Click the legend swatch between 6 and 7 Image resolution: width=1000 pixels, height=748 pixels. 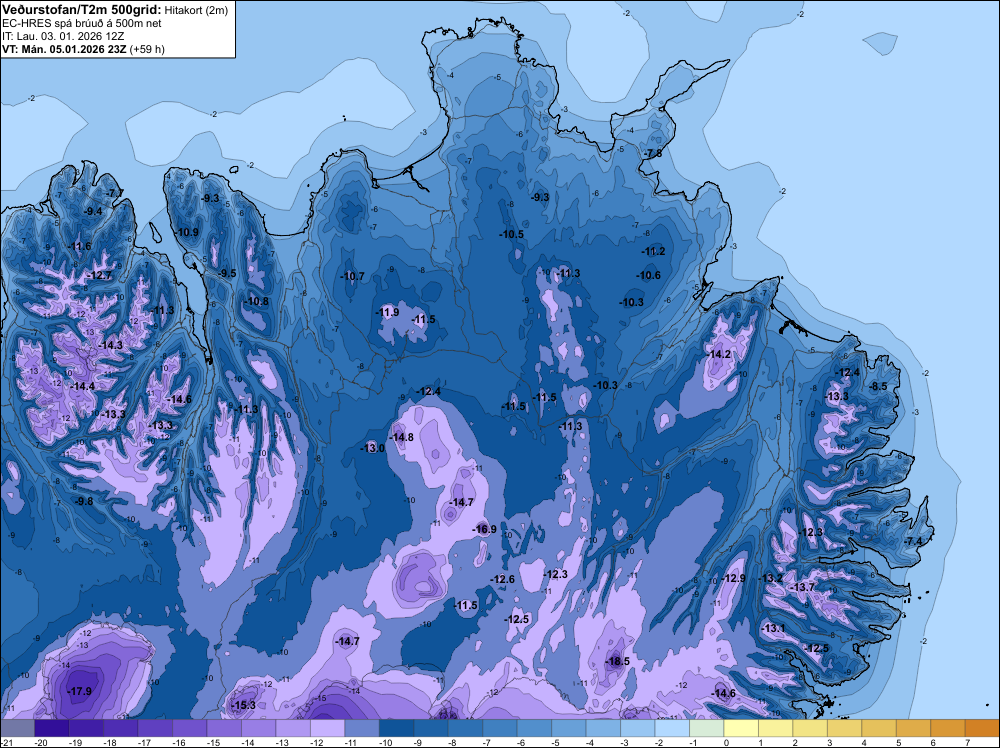click(x=947, y=728)
